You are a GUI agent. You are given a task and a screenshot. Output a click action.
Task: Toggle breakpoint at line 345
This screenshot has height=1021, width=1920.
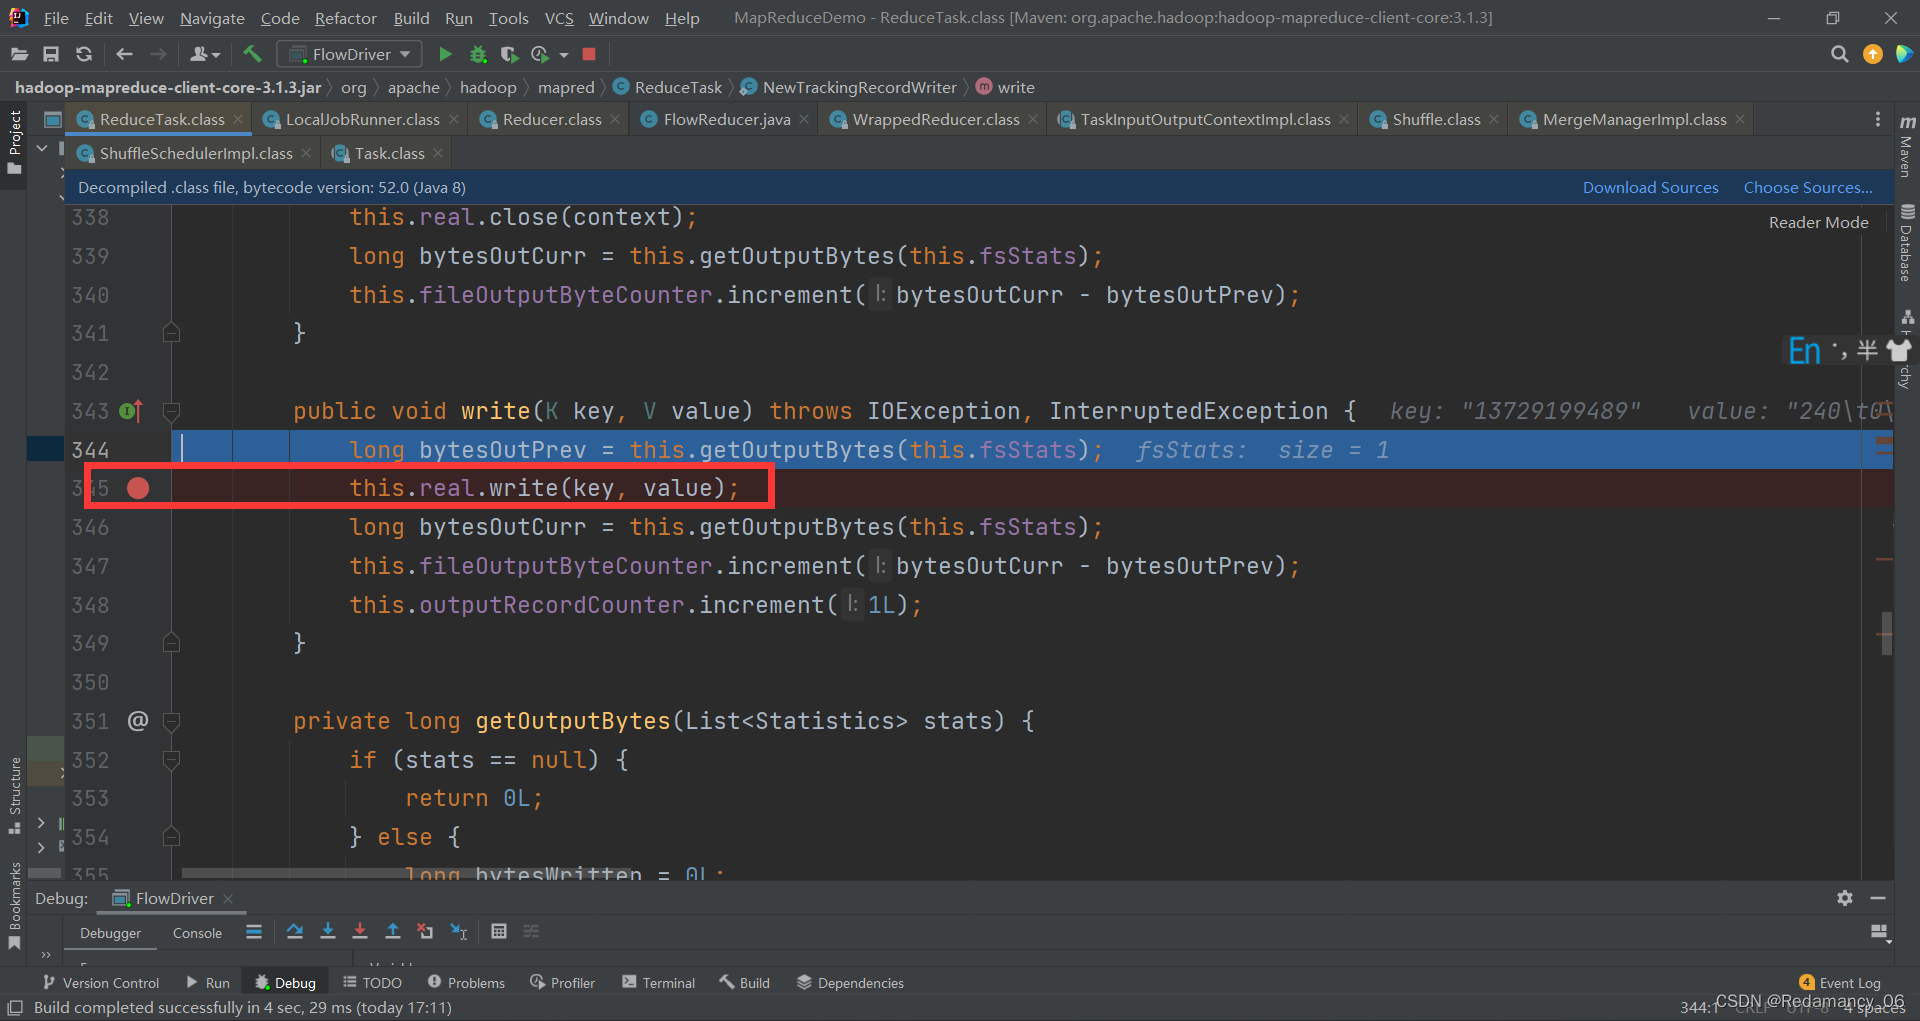pos(138,488)
